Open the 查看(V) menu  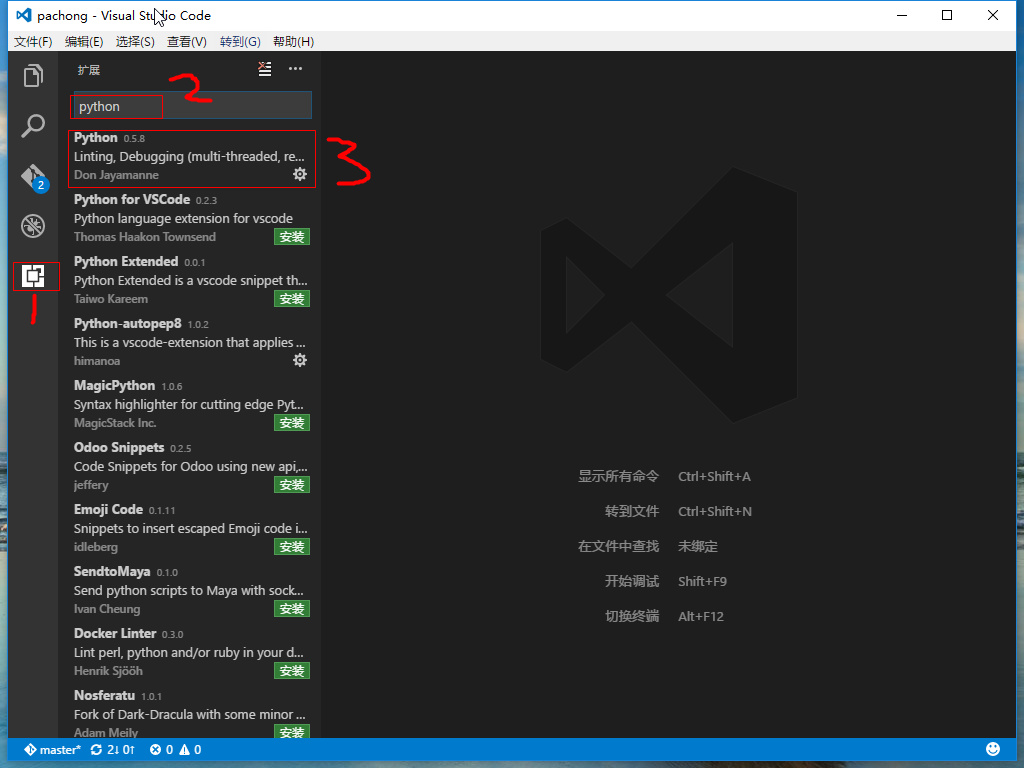point(186,41)
